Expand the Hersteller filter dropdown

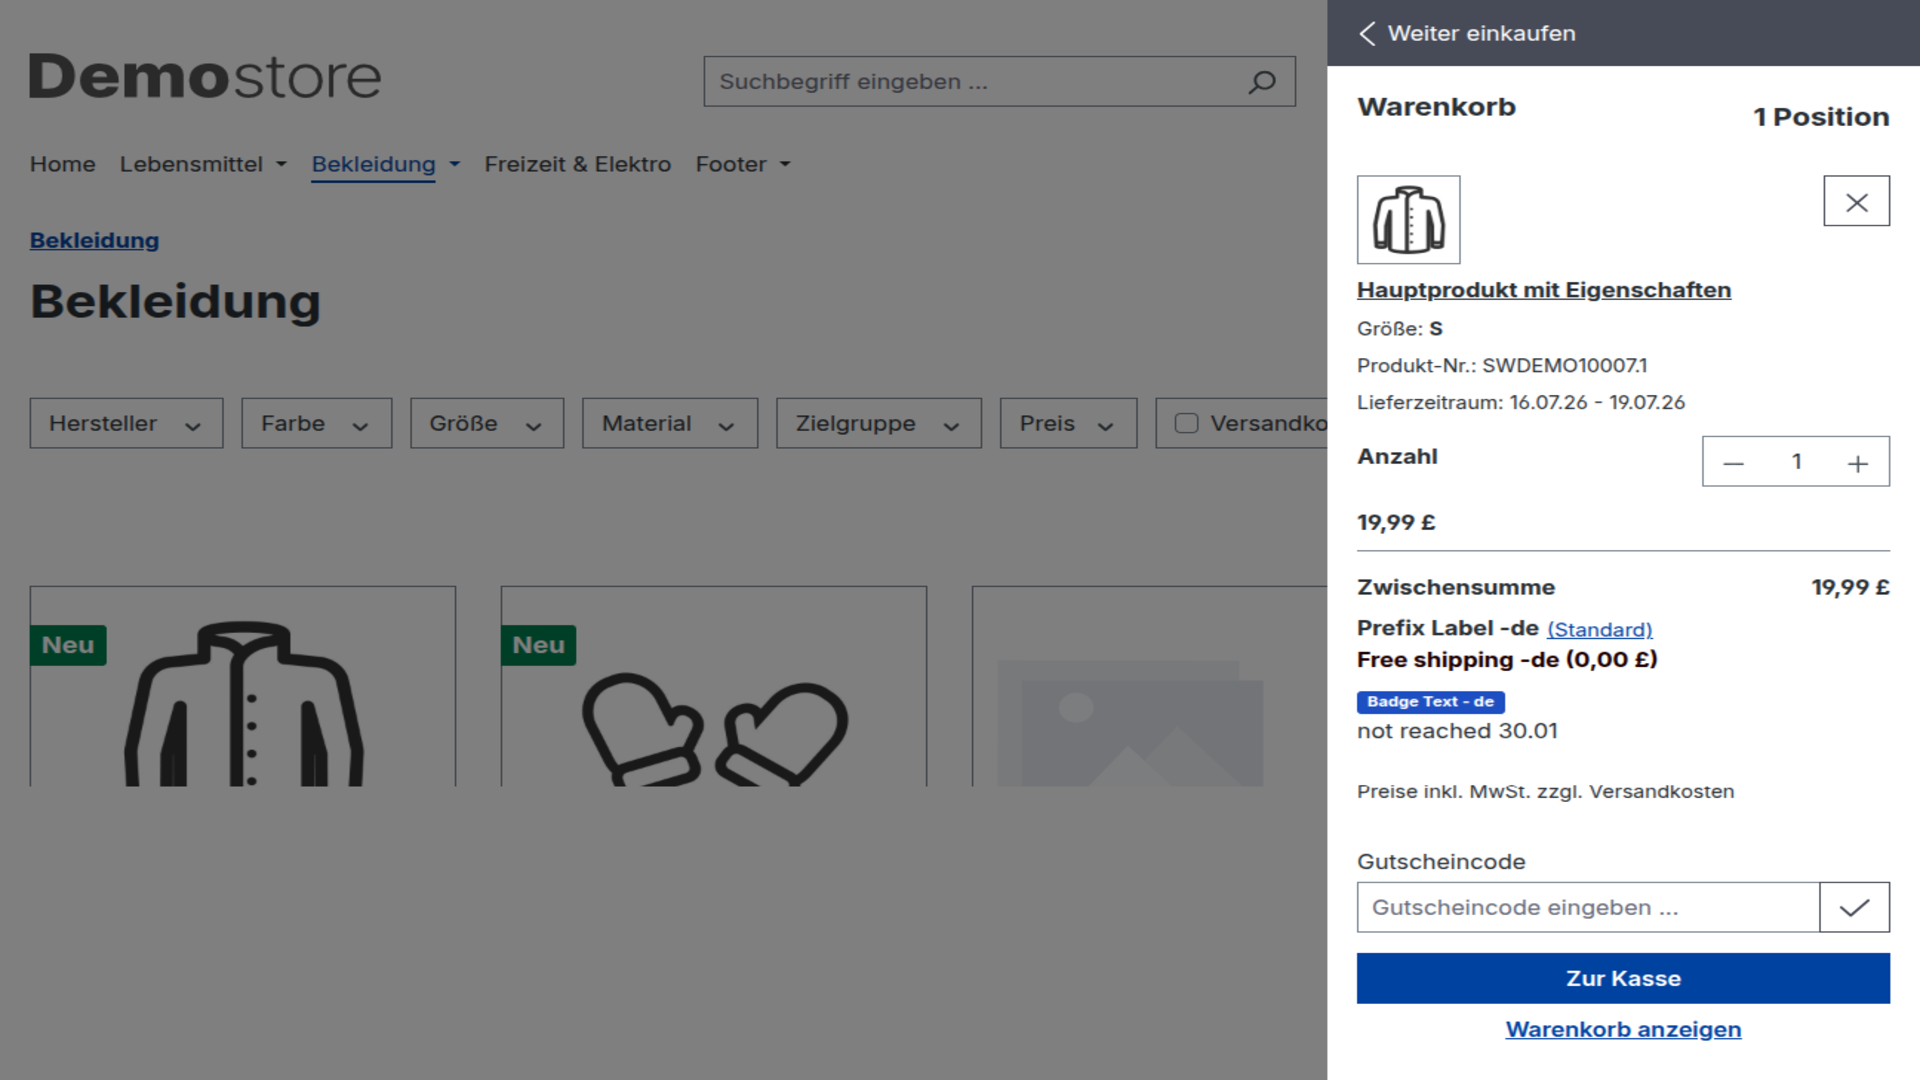[126, 423]
